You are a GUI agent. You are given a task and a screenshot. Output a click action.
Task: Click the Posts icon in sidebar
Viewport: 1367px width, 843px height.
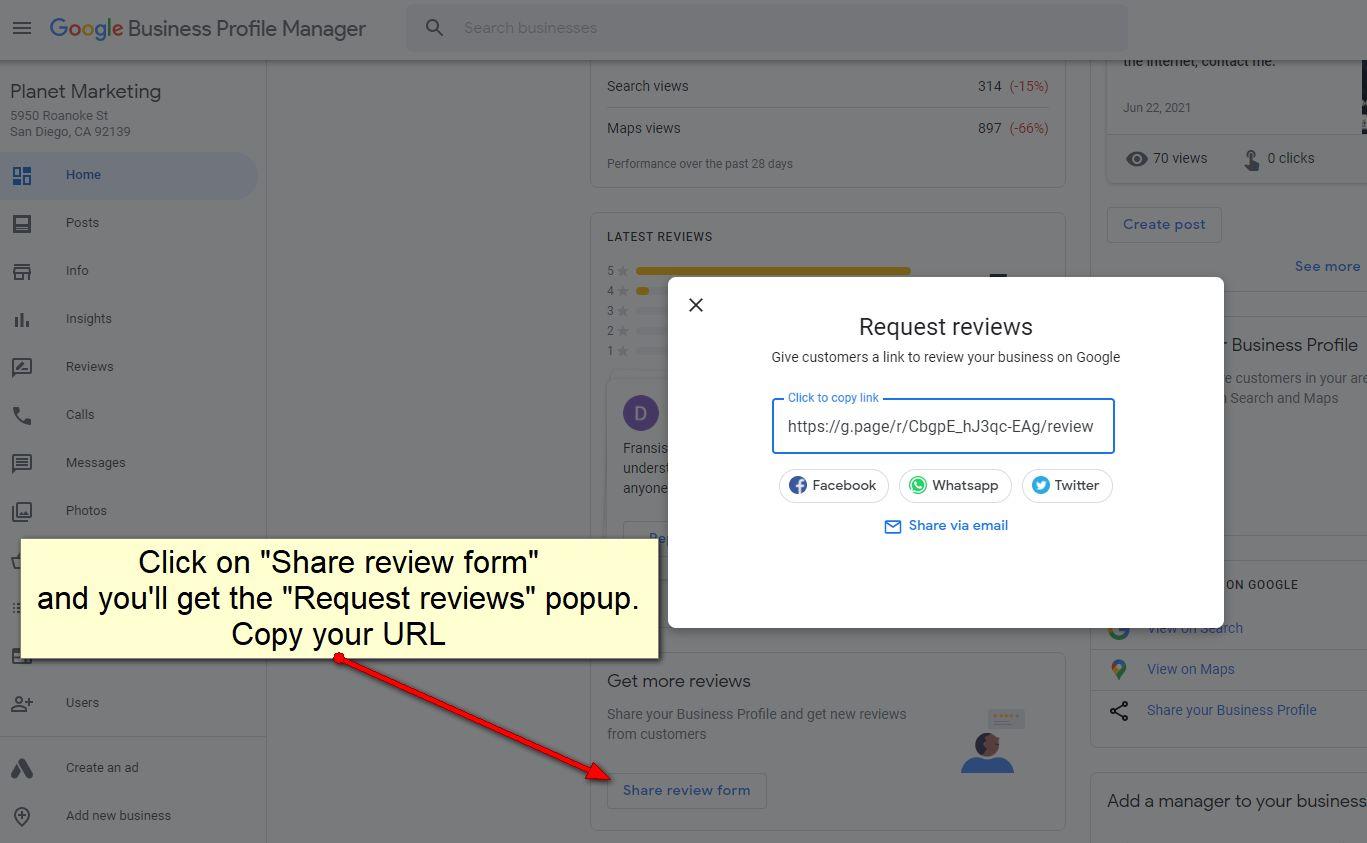coord(22,224)
